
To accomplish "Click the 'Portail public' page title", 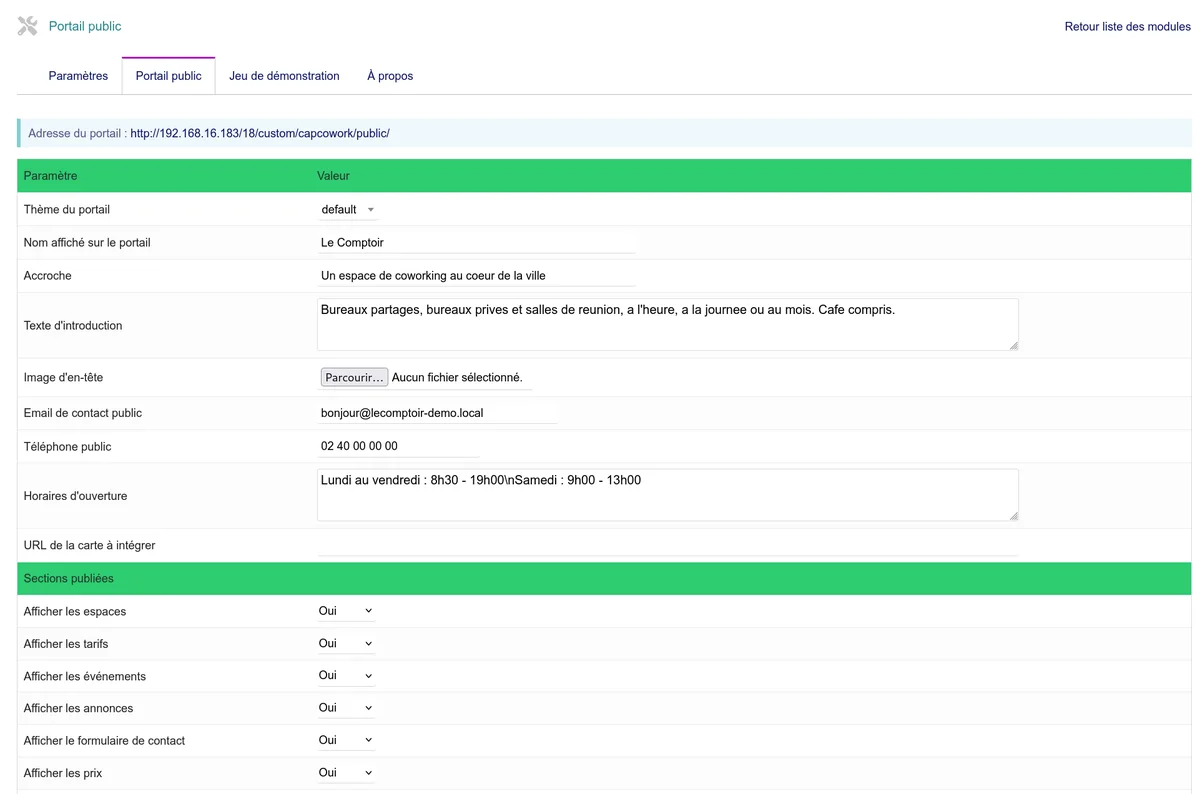I will 85,26.
